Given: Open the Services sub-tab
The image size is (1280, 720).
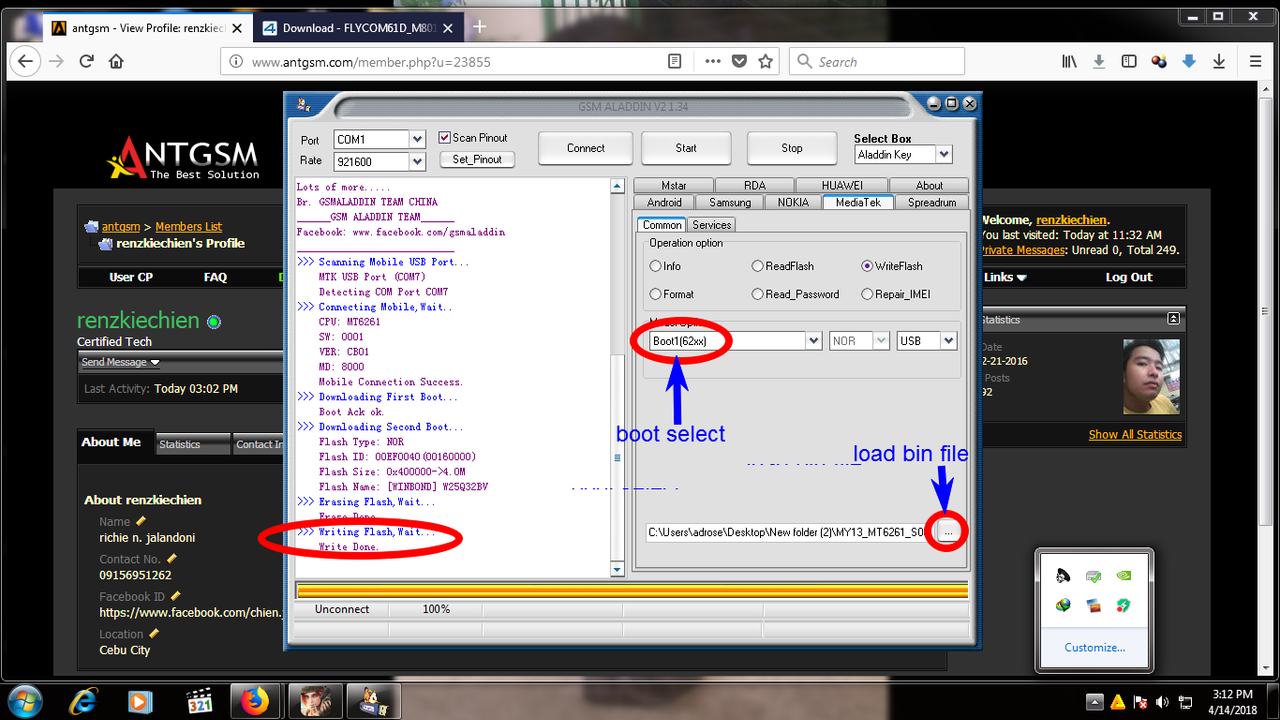Looking at the screenshot, I should coord(712,225).
